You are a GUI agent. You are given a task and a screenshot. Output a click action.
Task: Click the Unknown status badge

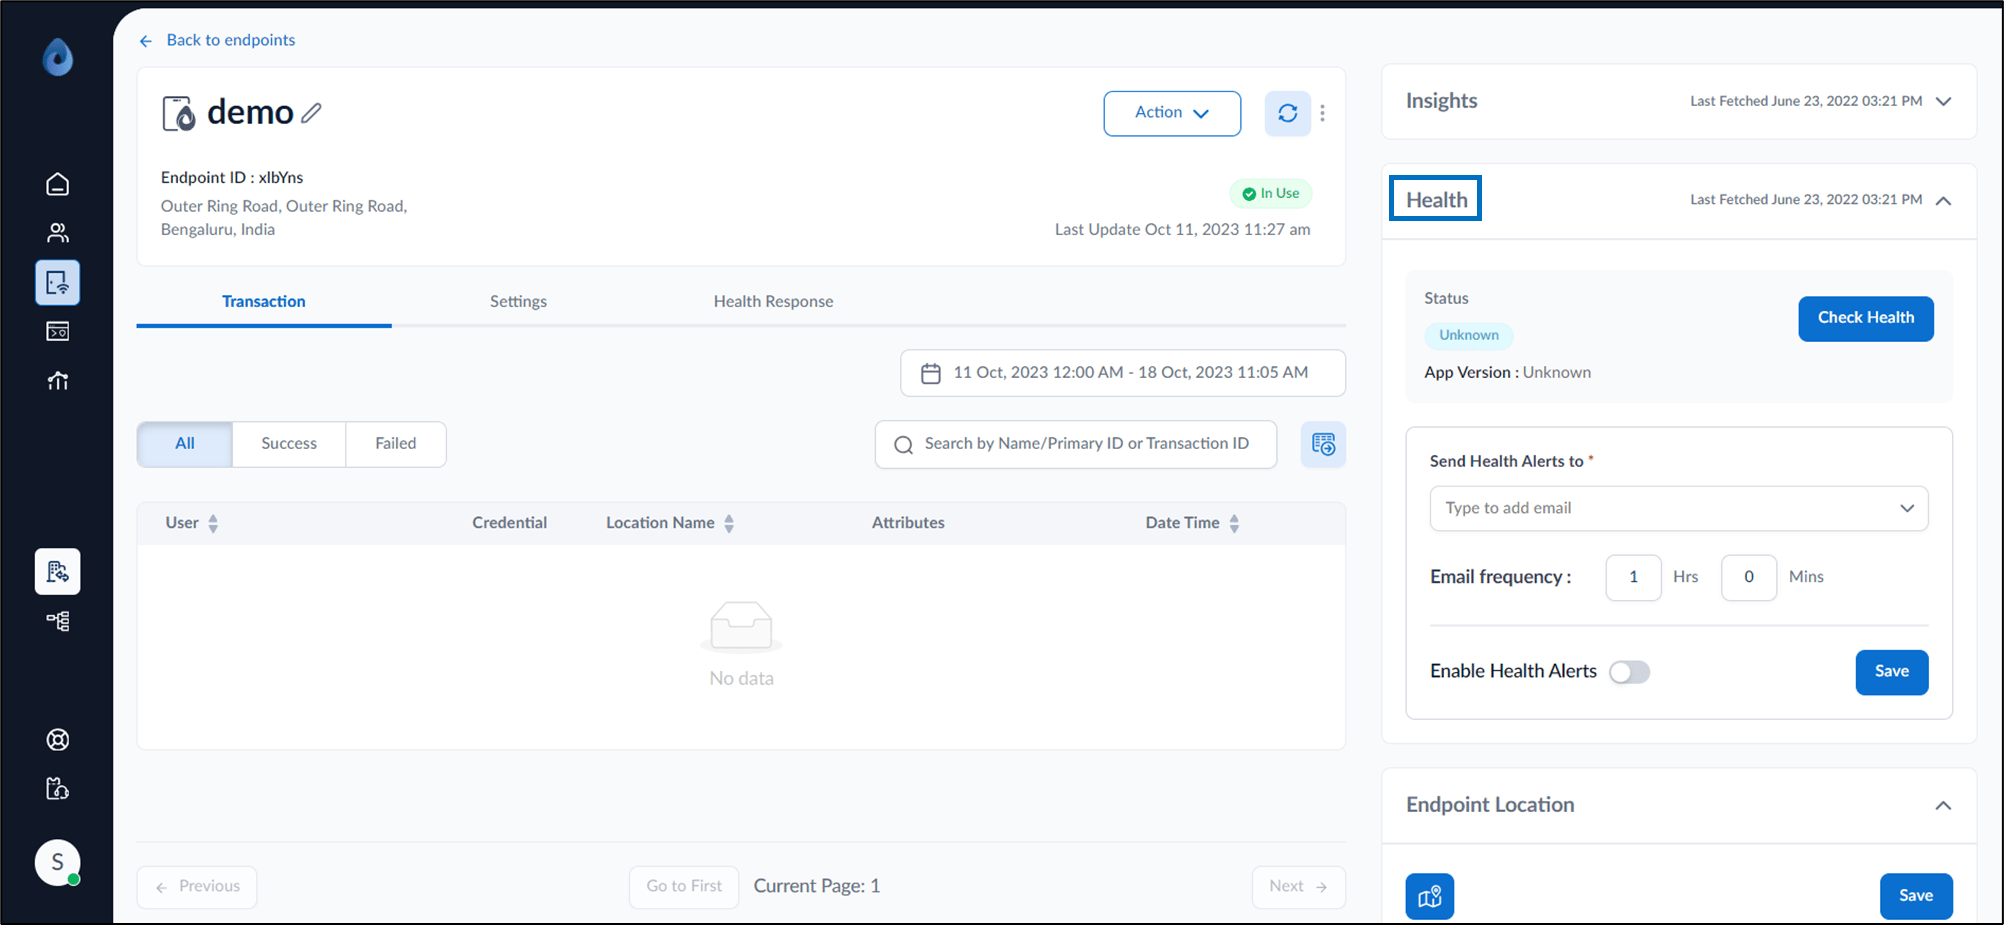[x=1469, y=335]
